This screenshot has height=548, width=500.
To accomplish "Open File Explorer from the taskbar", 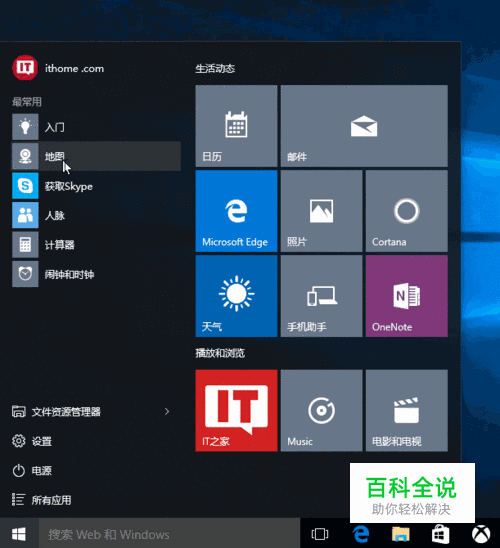I will [400, 534].
